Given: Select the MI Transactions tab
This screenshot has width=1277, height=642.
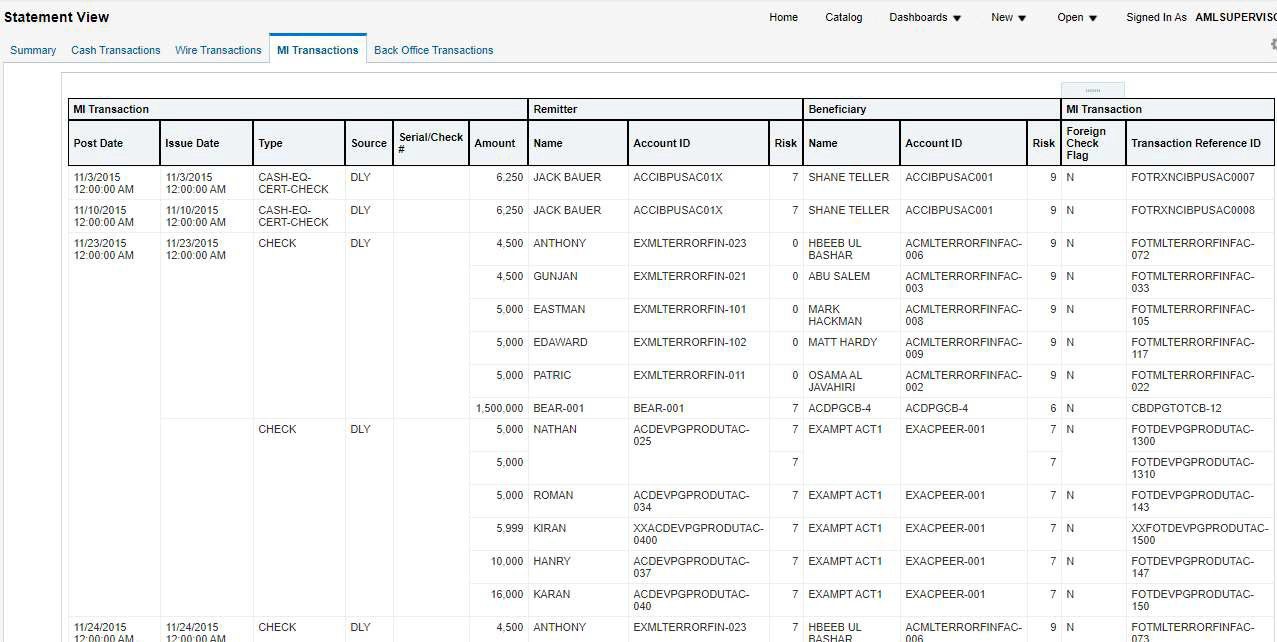Looking at the screenshot, I should pyautogui.click(x=317, y=48).
